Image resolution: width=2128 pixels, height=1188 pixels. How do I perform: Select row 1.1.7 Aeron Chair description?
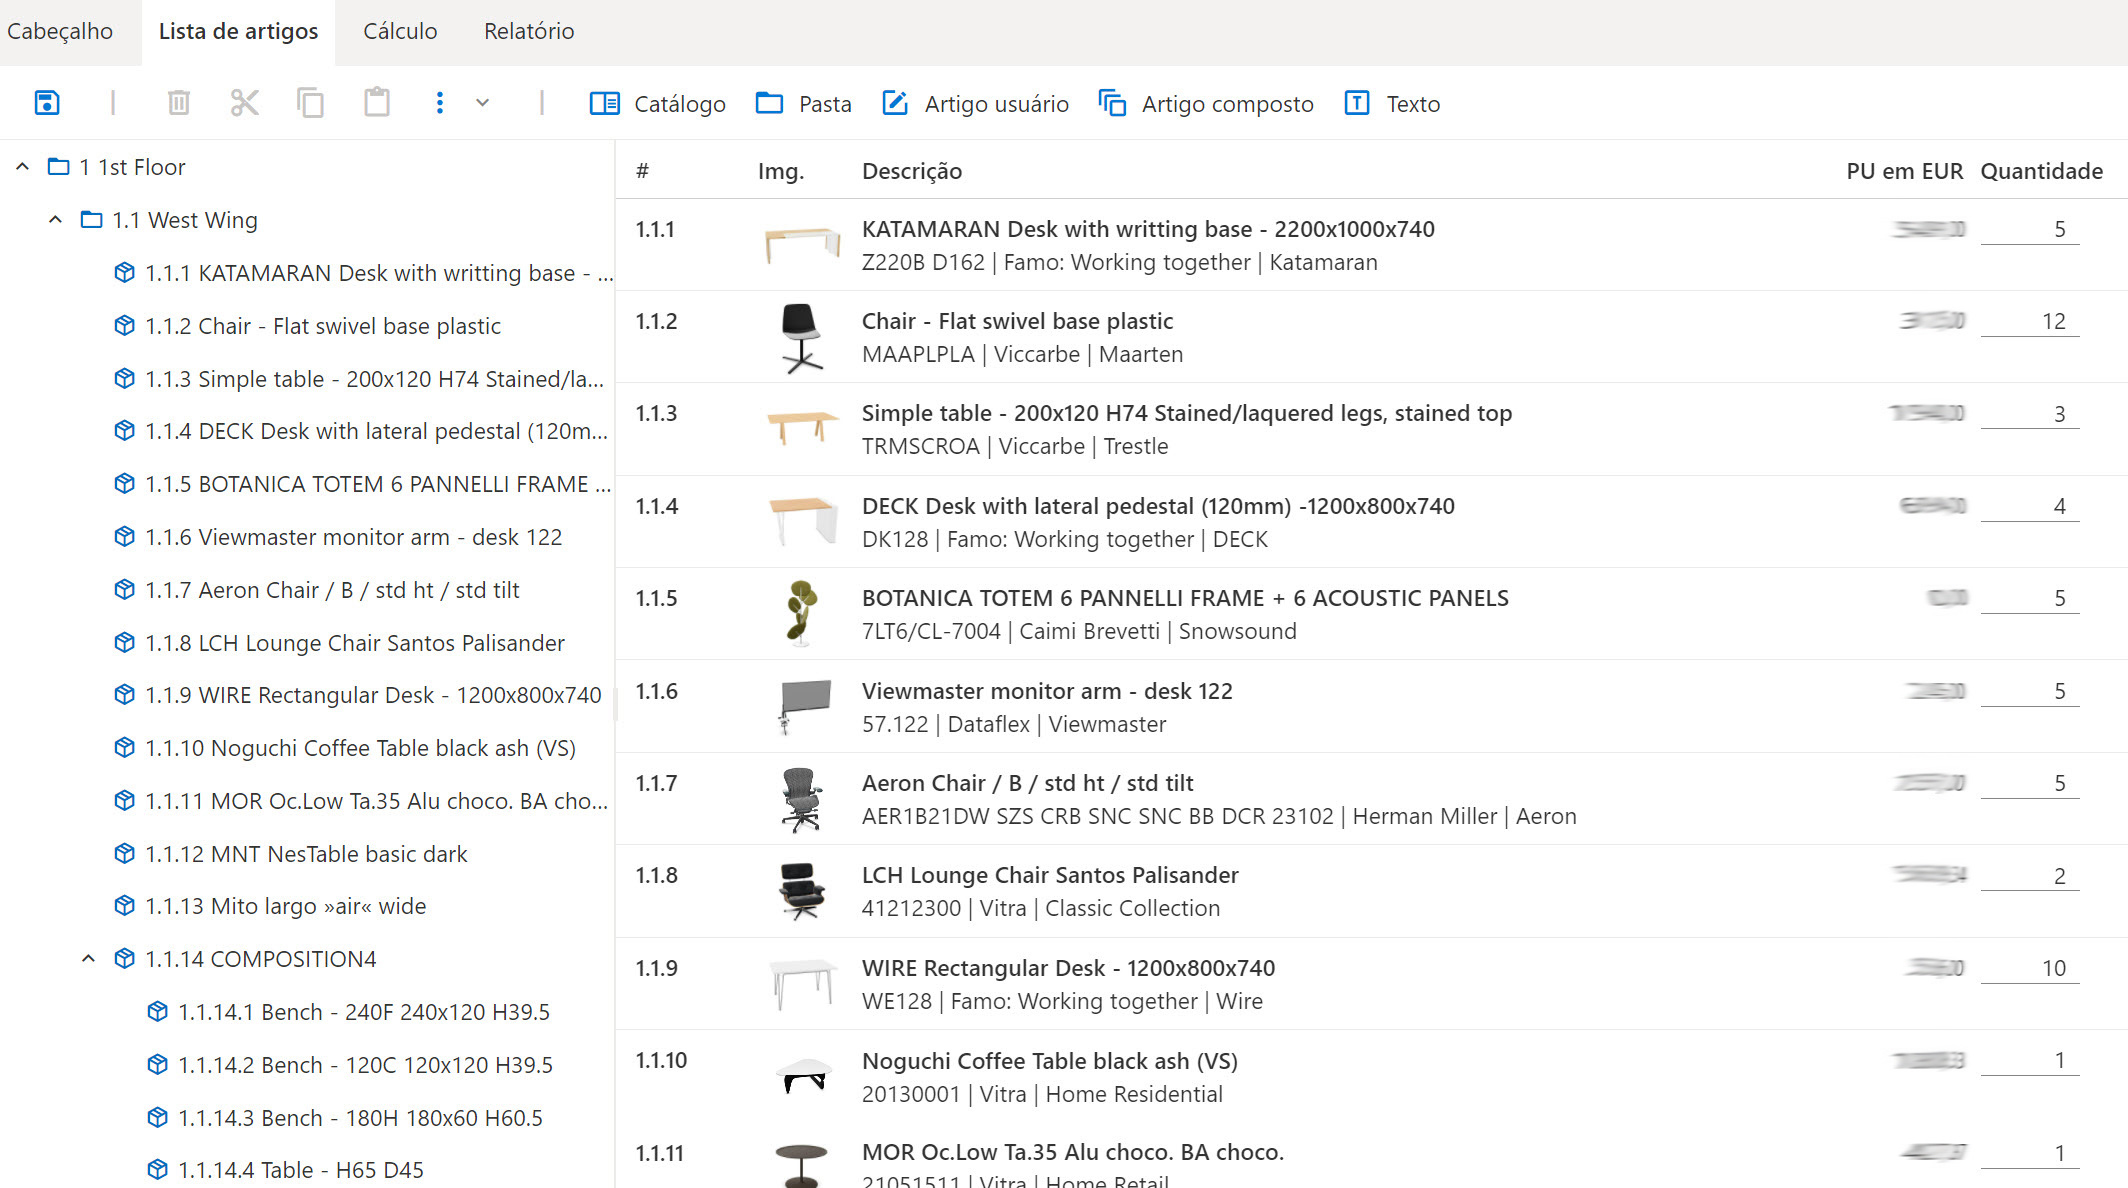(x=1219, y=799)
